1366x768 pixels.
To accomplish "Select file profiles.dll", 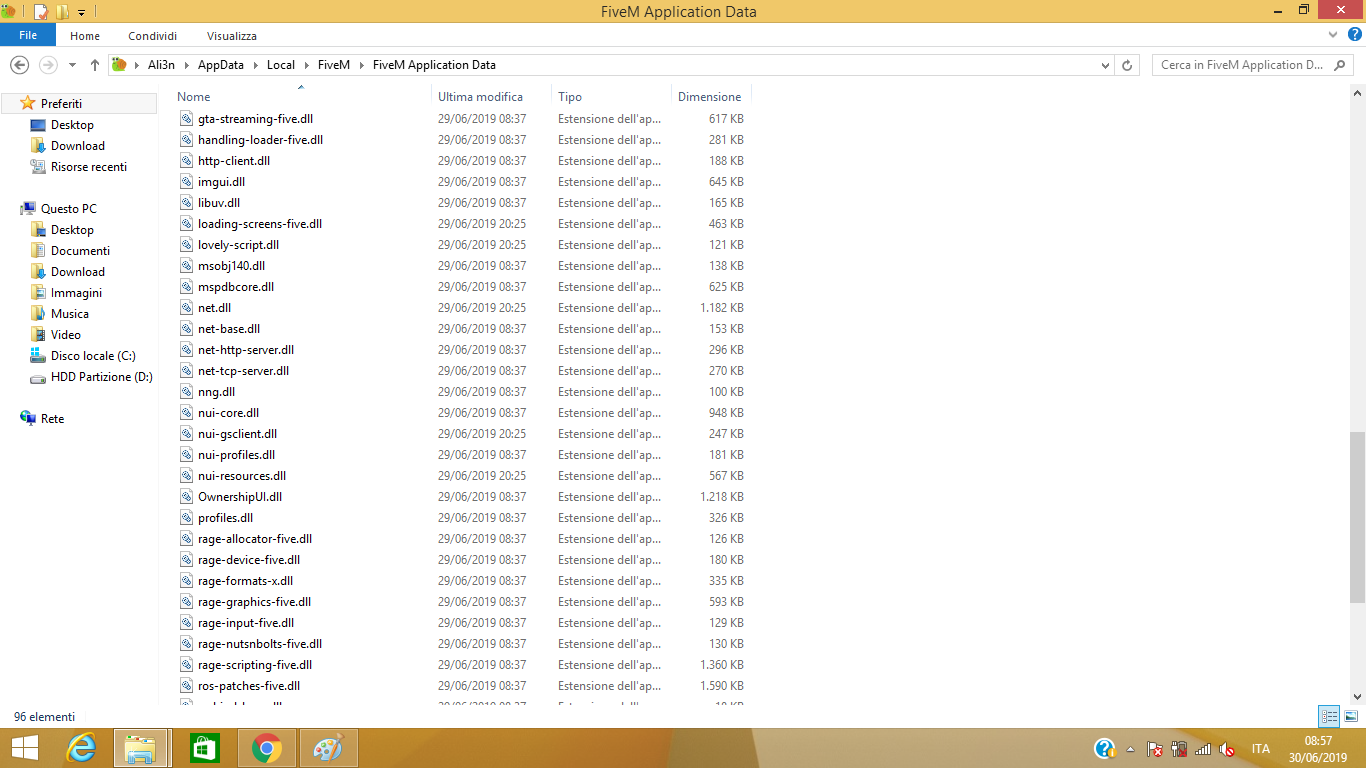I will tap(225, 518).
